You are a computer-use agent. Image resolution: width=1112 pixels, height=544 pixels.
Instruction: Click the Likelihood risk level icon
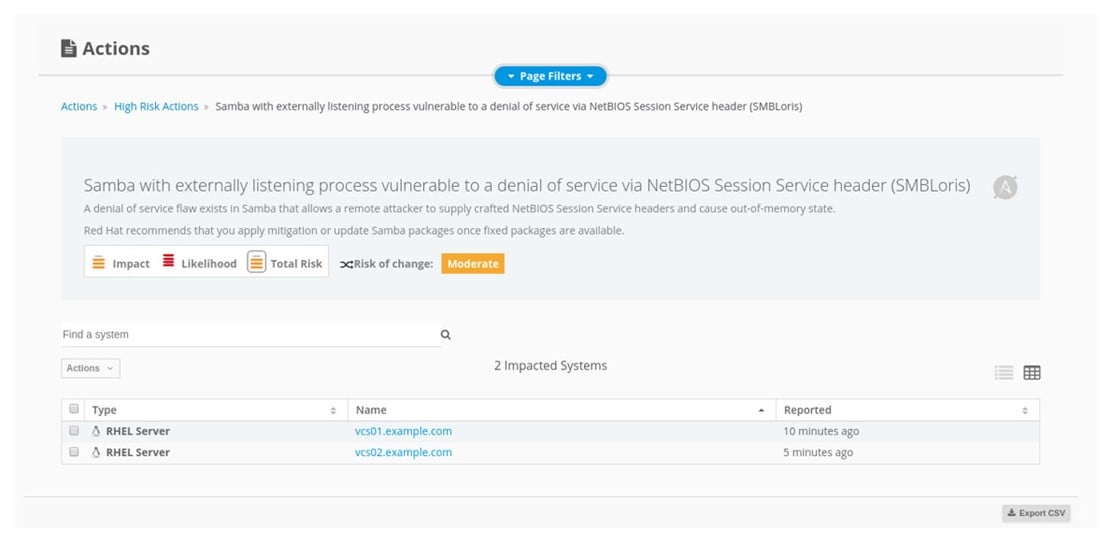[x=168, y=263]
